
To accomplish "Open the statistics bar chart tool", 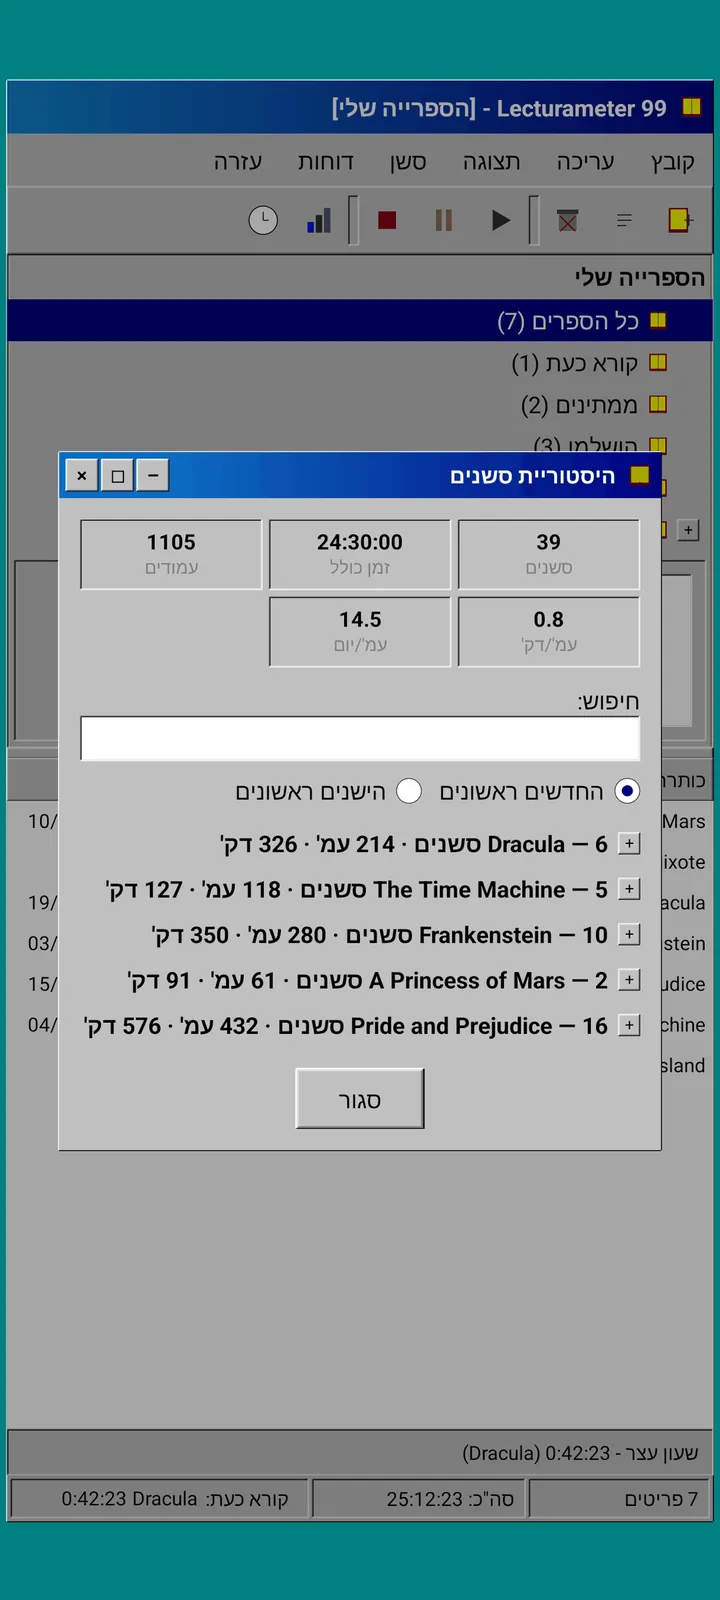I will coord(319,220).
